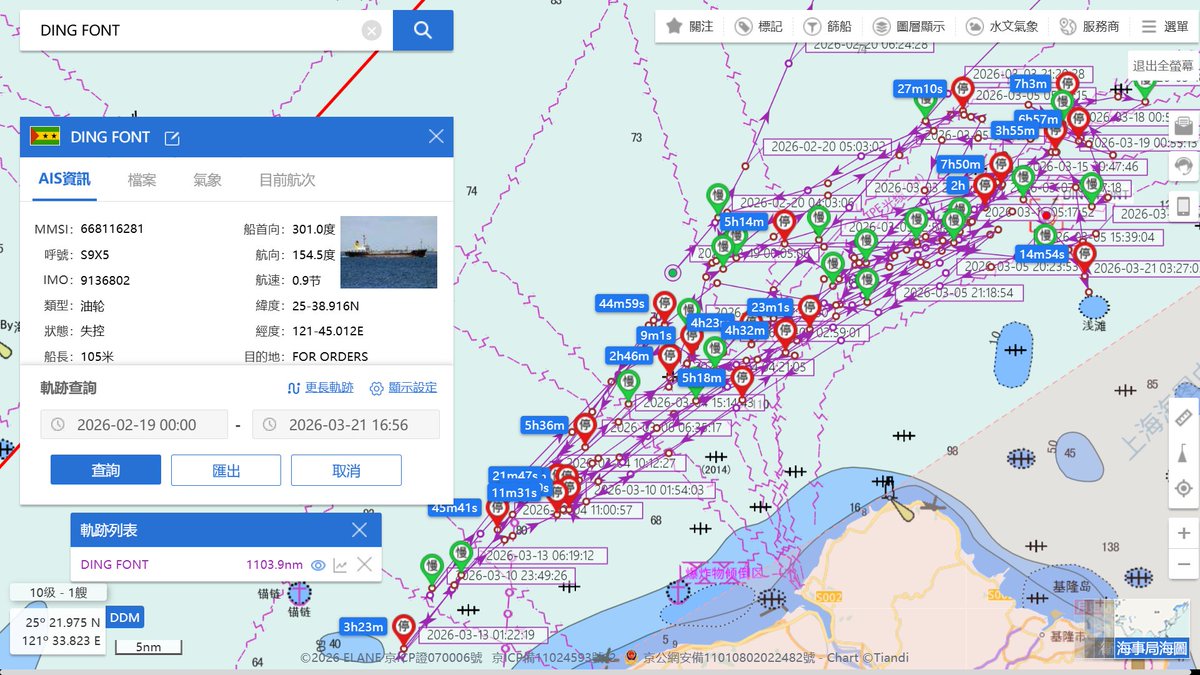Click the customer service headset icon
The width and height of the screenshot is (1200, 675).
1183,166
